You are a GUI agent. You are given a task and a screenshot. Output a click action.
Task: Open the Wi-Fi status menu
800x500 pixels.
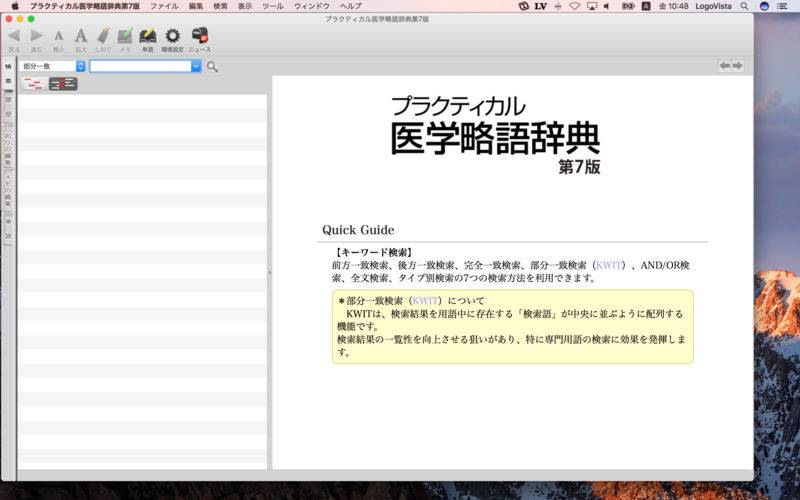[x=575, y=6]
